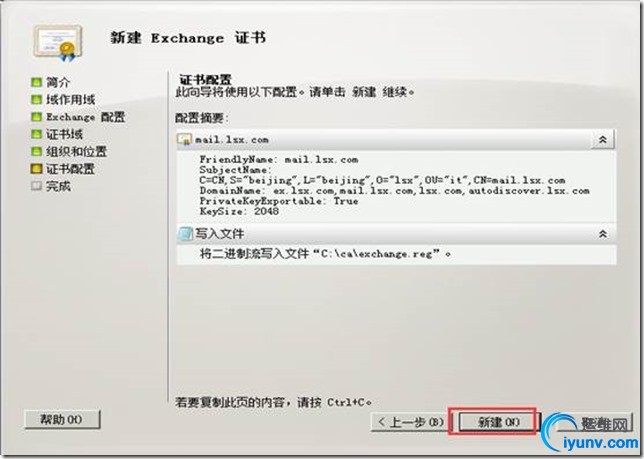Select the Exchange 配置 step label
This screenshot has height=459, width=644.
point(85,117)
